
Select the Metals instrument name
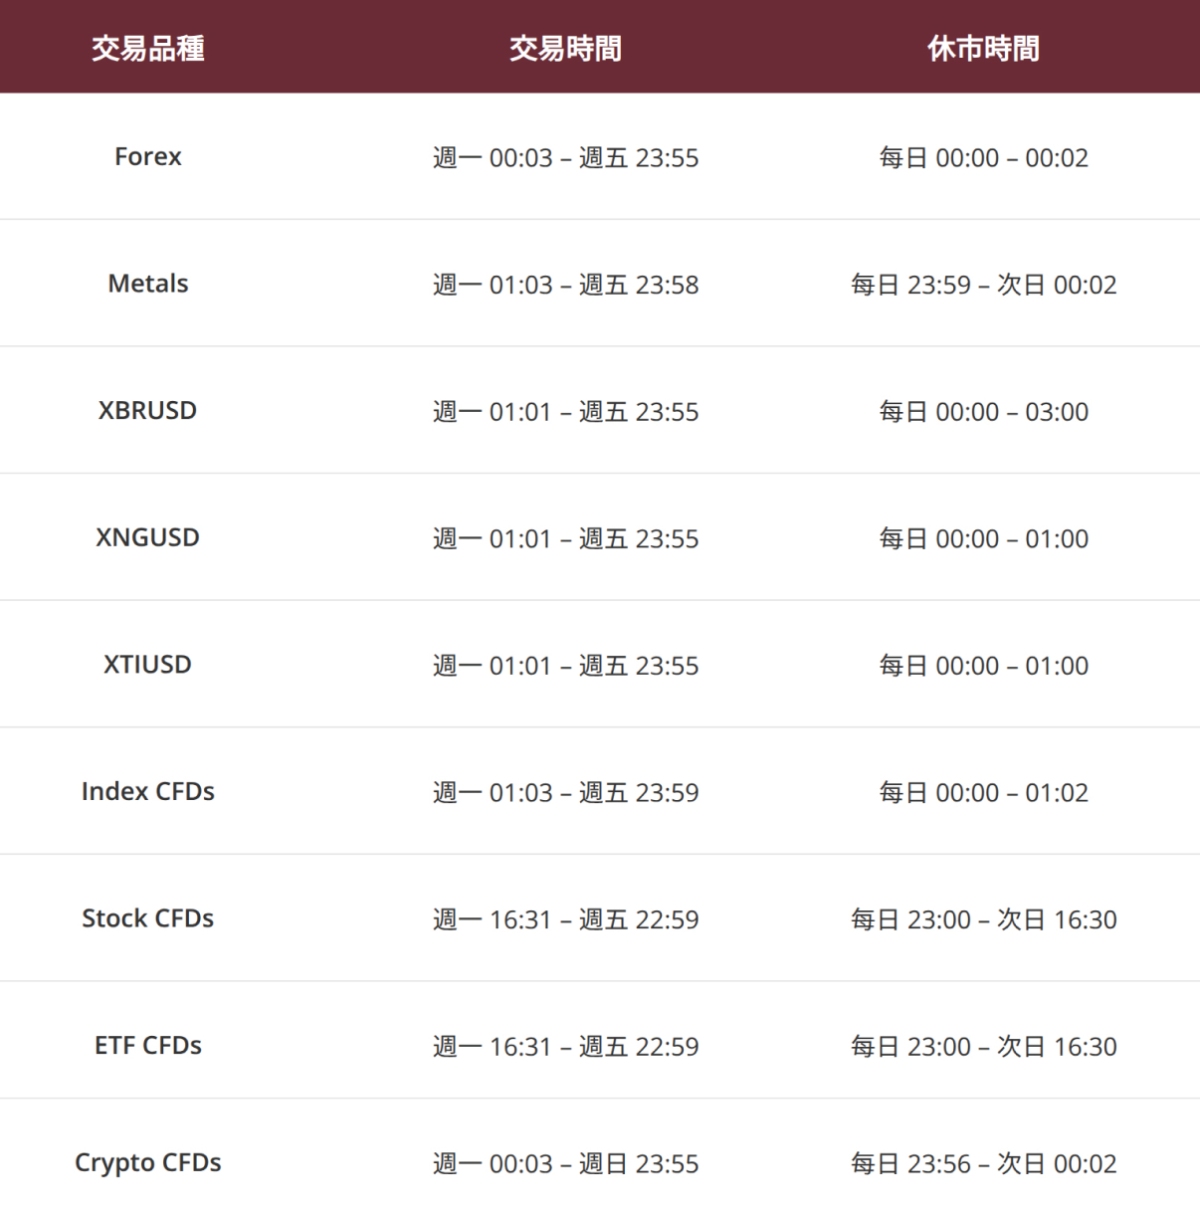pos(148,284)
